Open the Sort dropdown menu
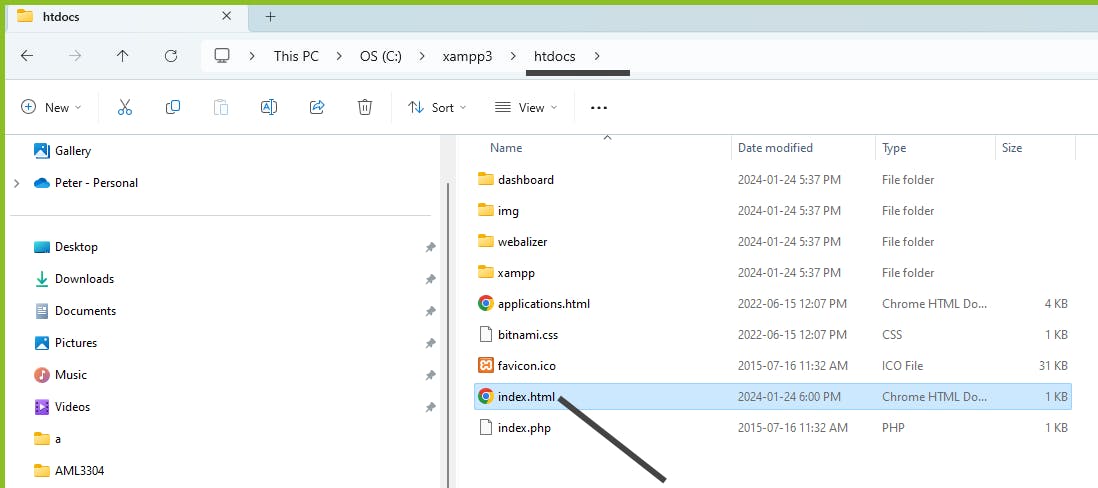 tap(437, 107)
